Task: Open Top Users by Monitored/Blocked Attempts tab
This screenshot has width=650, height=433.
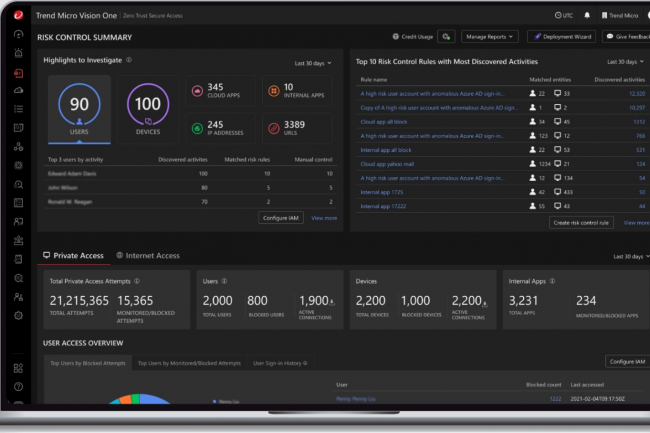Action: tap(189, 363)
